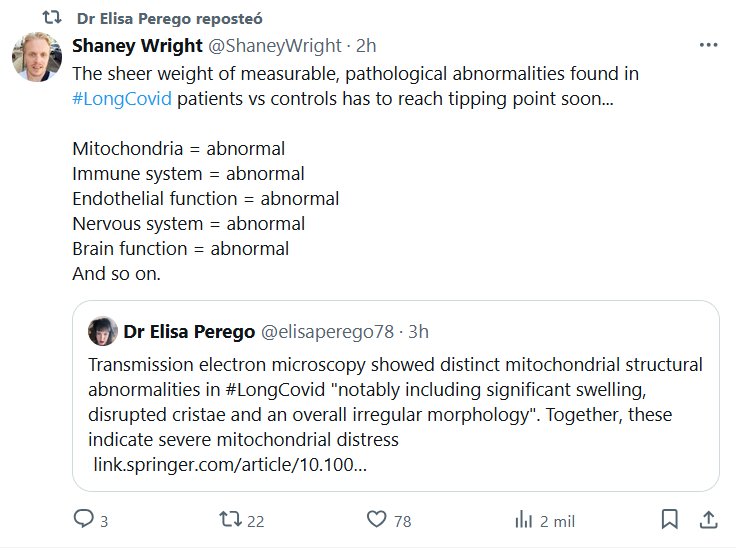This screenshot has width=736, height=550.
Task: Open the three-dot more options menu
Action: (x=708, y=46)
